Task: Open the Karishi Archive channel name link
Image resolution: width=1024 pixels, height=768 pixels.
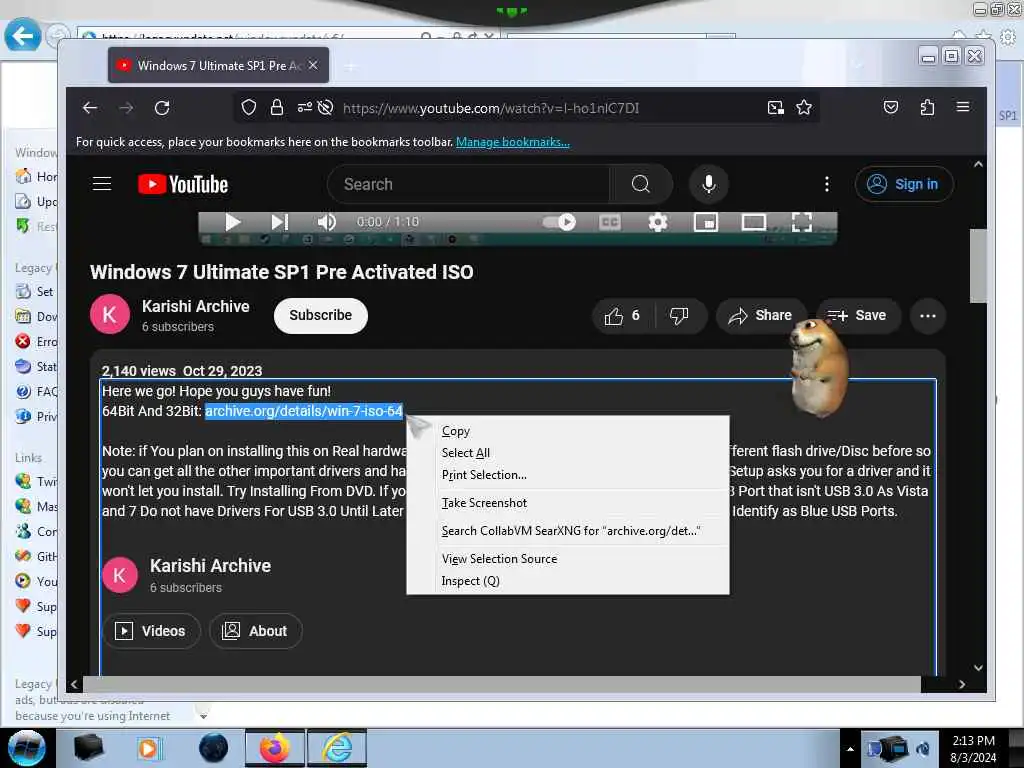Action: (196, 306)
